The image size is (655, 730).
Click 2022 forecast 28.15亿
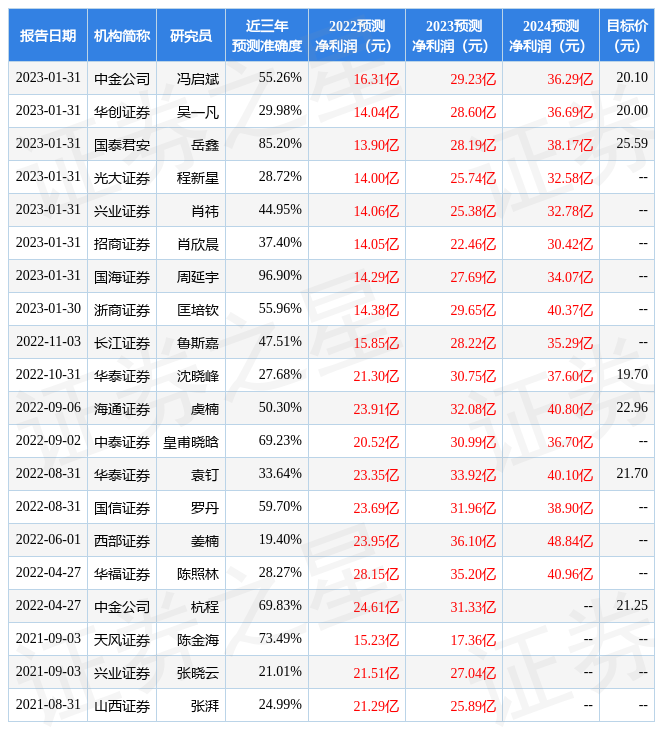point(376,574)
